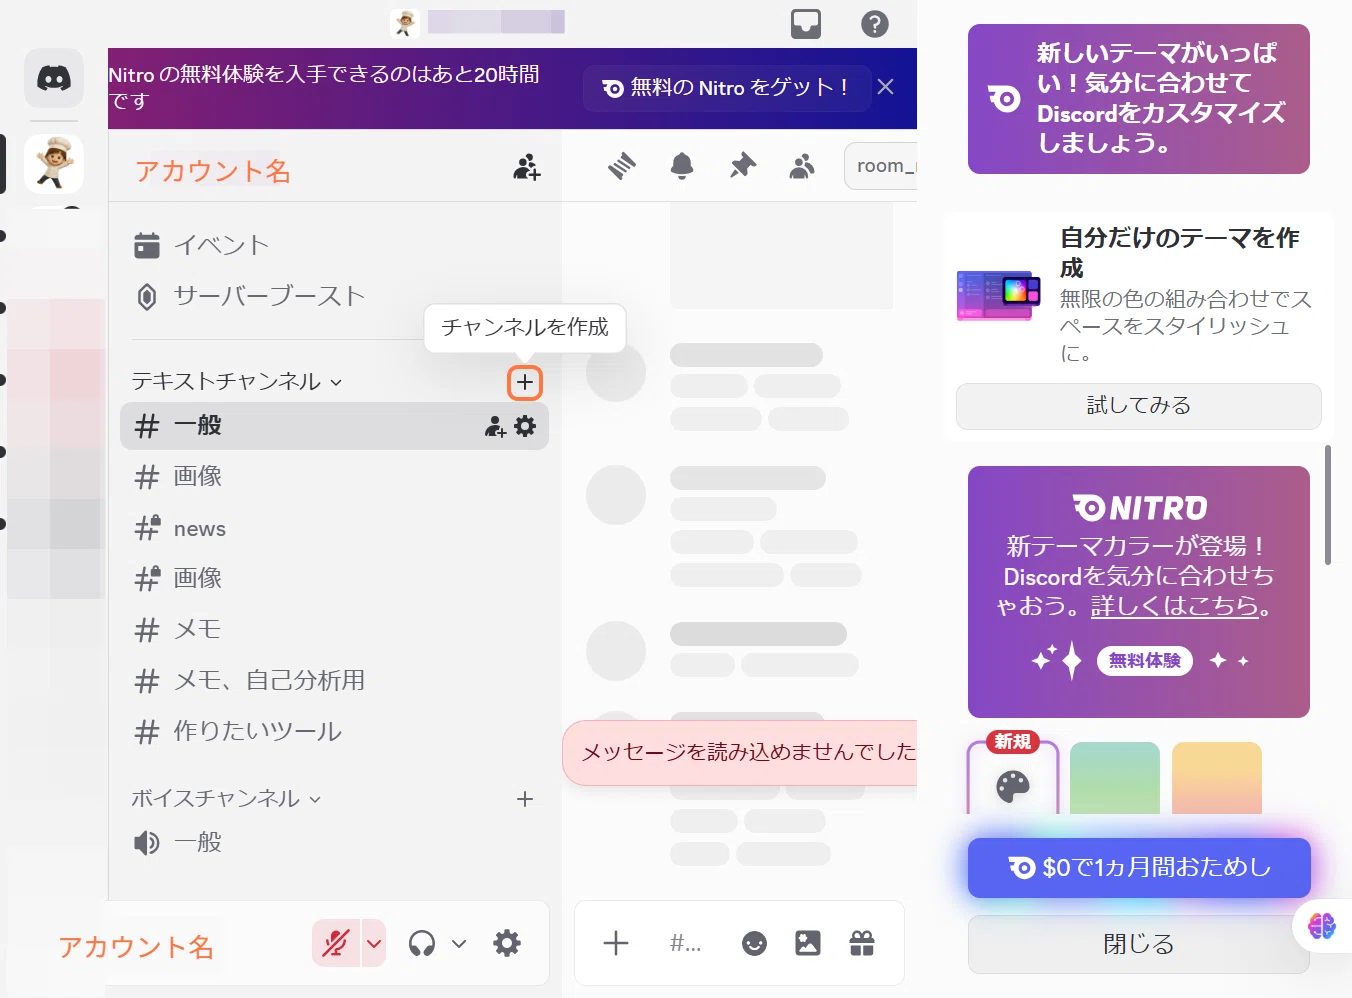Viewport: 1352px width, 998px height.
Task: Select the chef avatar server icon
Action: (54, 164)
